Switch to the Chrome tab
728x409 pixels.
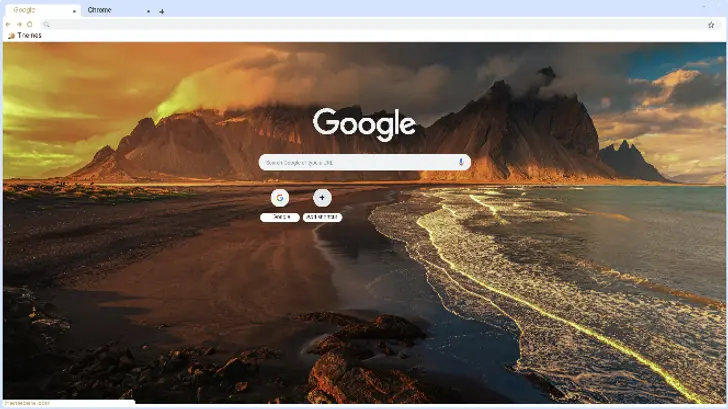point(105,10)
